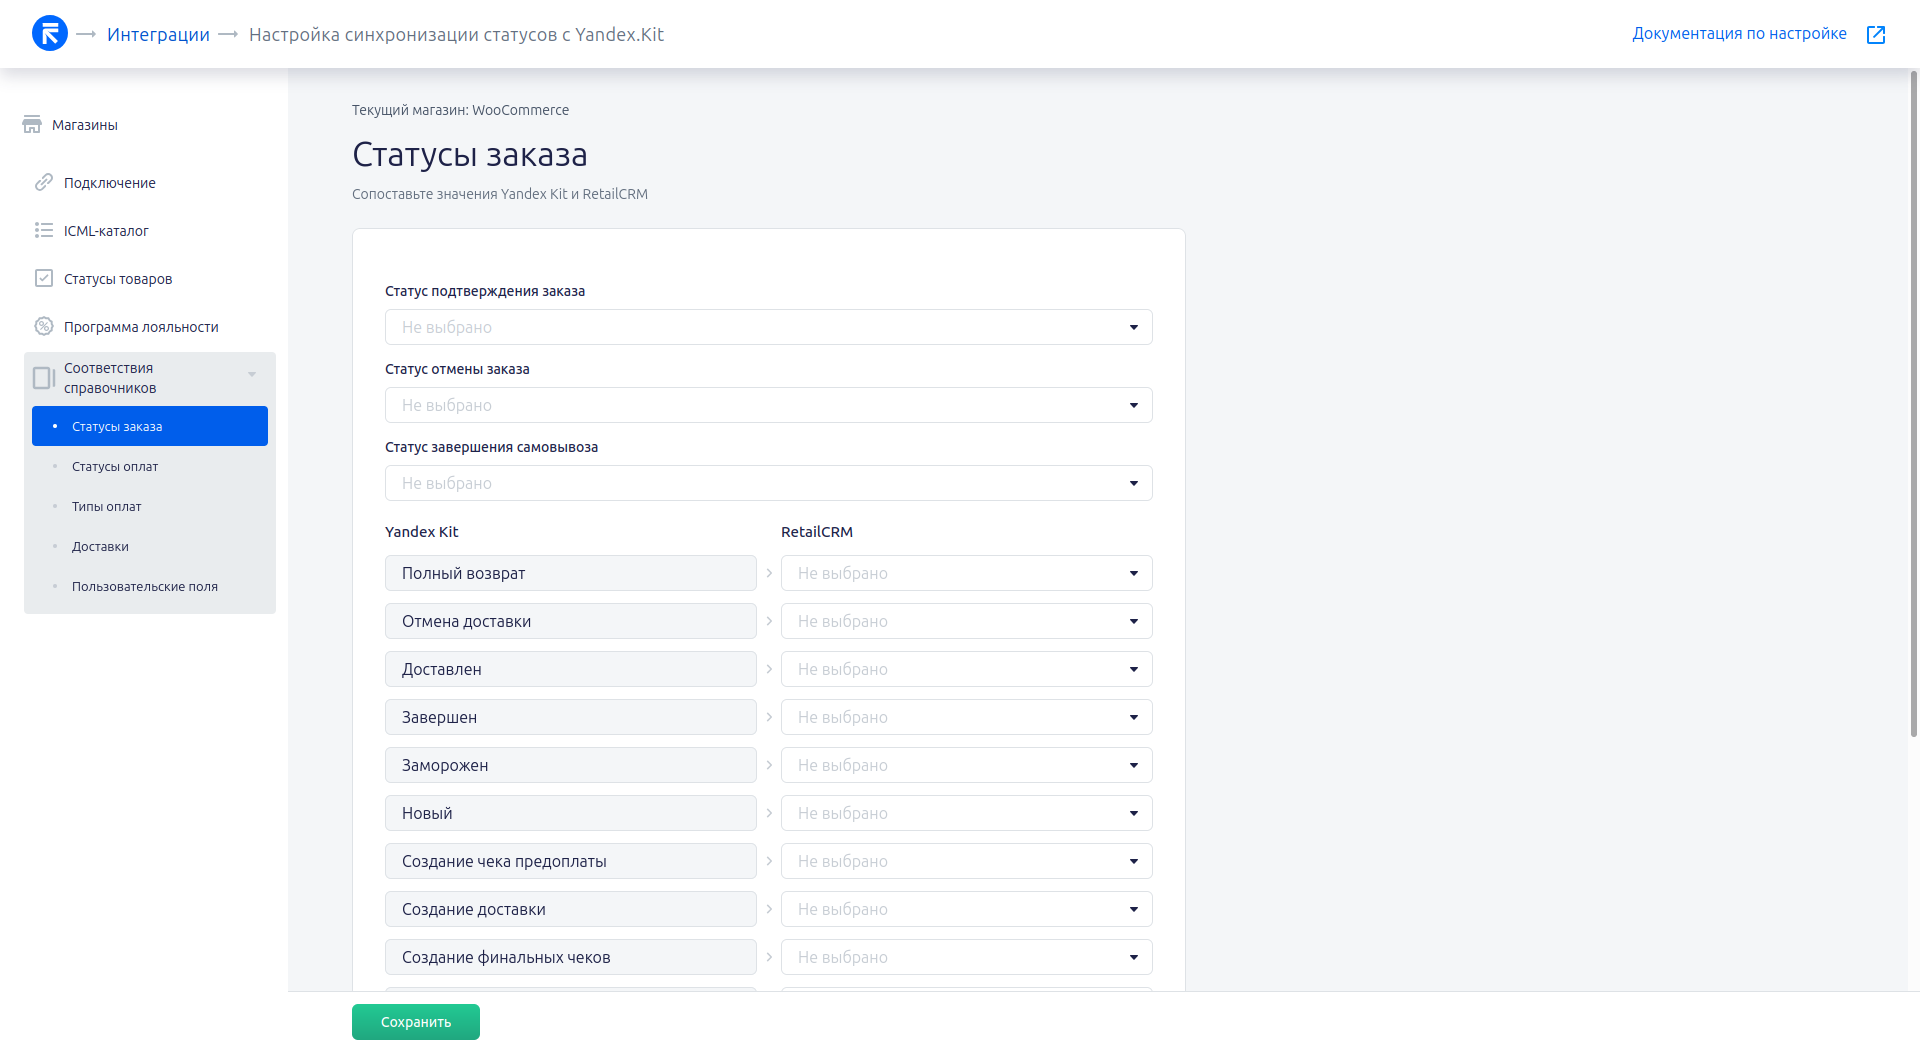This screenshot has width=1920, height=1050.
Task: Collapse the Соответствия справочников section arrow
Action: pyautogui.click(x=252, y=374)
